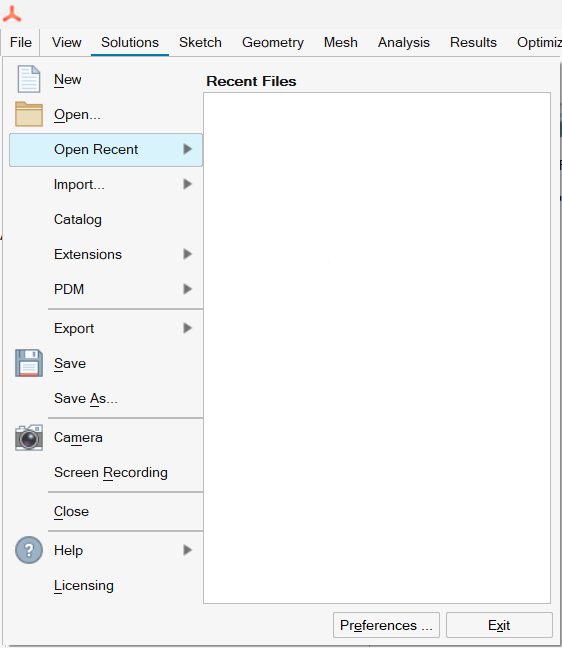Click the Help question mark icon
This screenshot has width=562, height=648.
[29, 550]
